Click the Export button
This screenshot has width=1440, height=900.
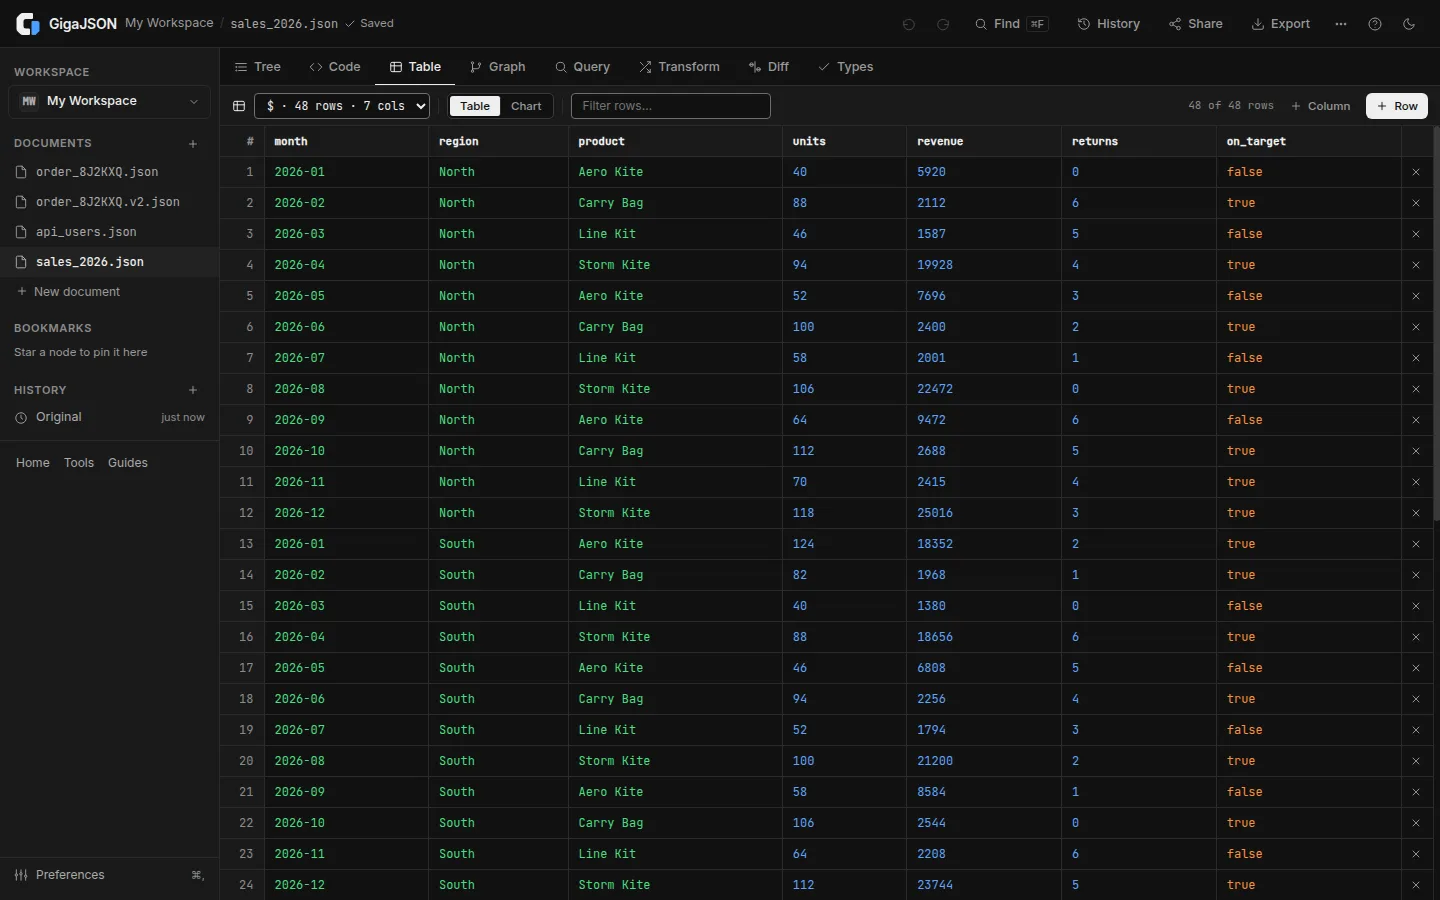click(1281, 24)
